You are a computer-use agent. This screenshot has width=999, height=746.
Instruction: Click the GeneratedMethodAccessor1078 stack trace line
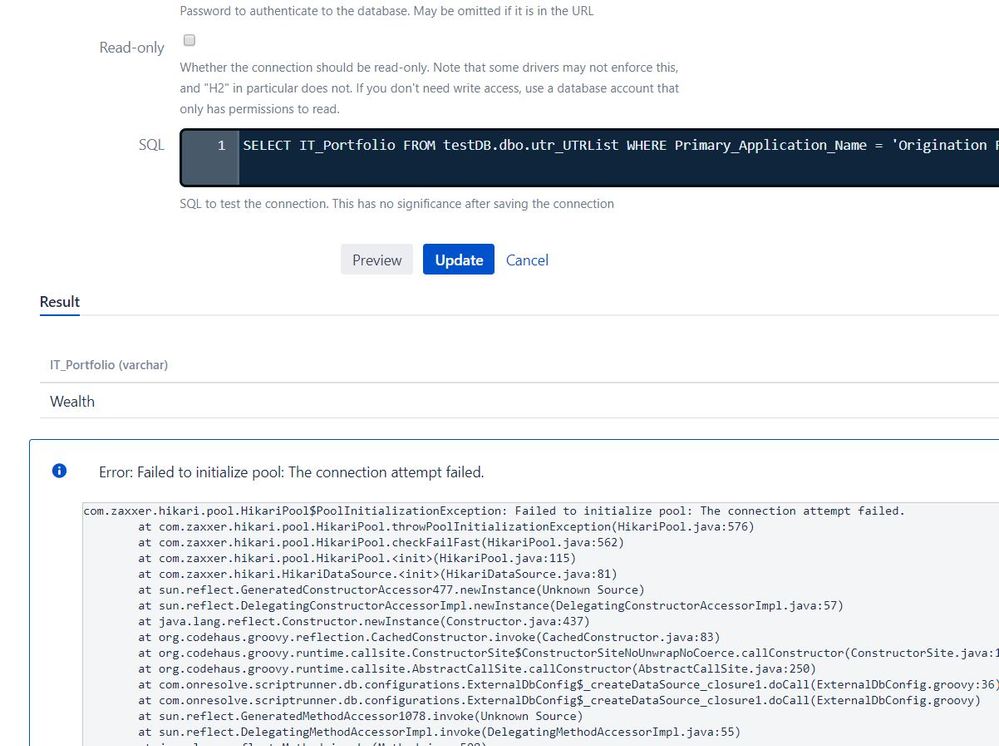[361, 716]
